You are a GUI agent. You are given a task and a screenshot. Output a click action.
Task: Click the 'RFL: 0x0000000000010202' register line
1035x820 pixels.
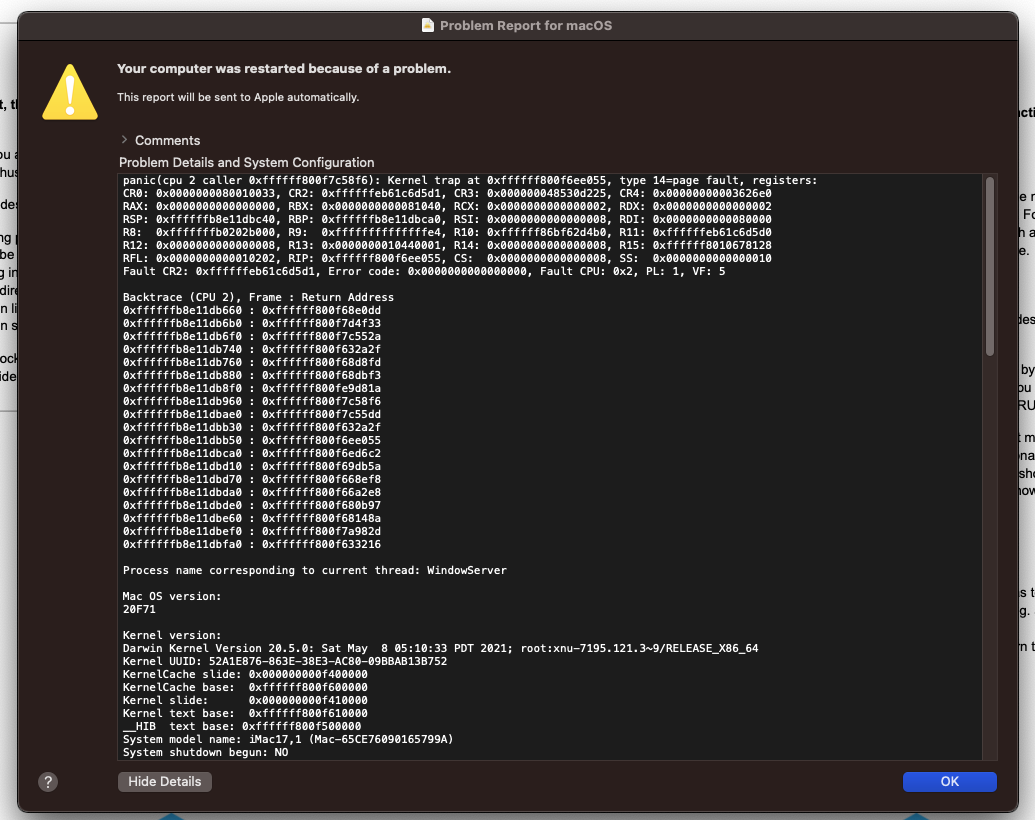[447, 258]
